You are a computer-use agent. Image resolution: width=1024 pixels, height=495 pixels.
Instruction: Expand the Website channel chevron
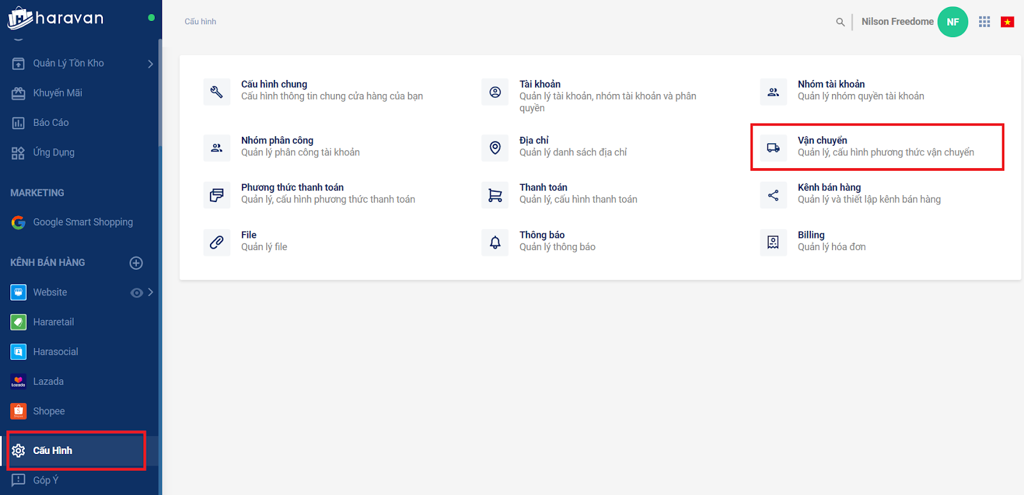pyautogui.click(x=151, y=293)
